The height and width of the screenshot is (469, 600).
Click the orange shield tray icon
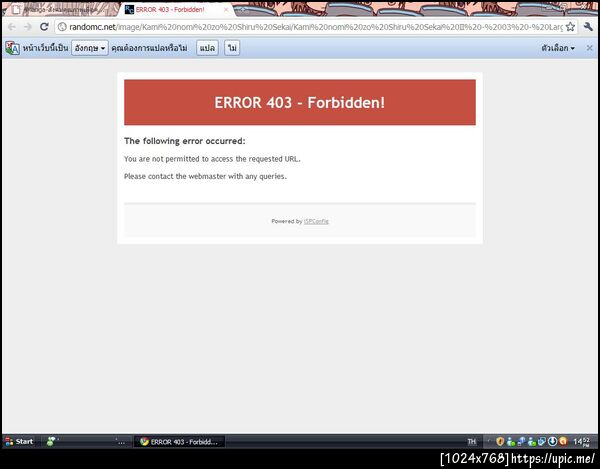500,441
